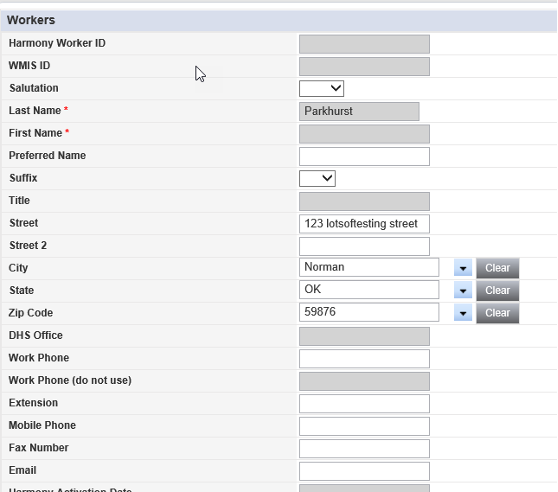Click the Email label

click(23, 470)
